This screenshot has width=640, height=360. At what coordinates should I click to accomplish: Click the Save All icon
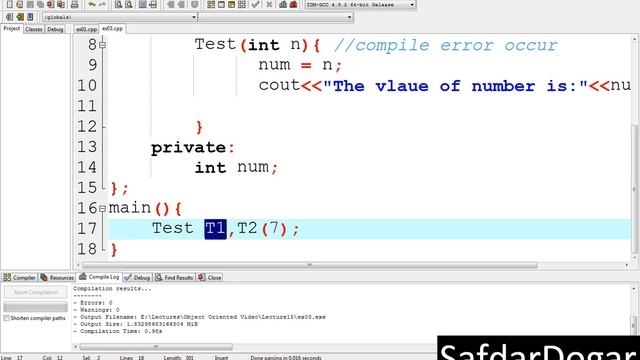40,4
